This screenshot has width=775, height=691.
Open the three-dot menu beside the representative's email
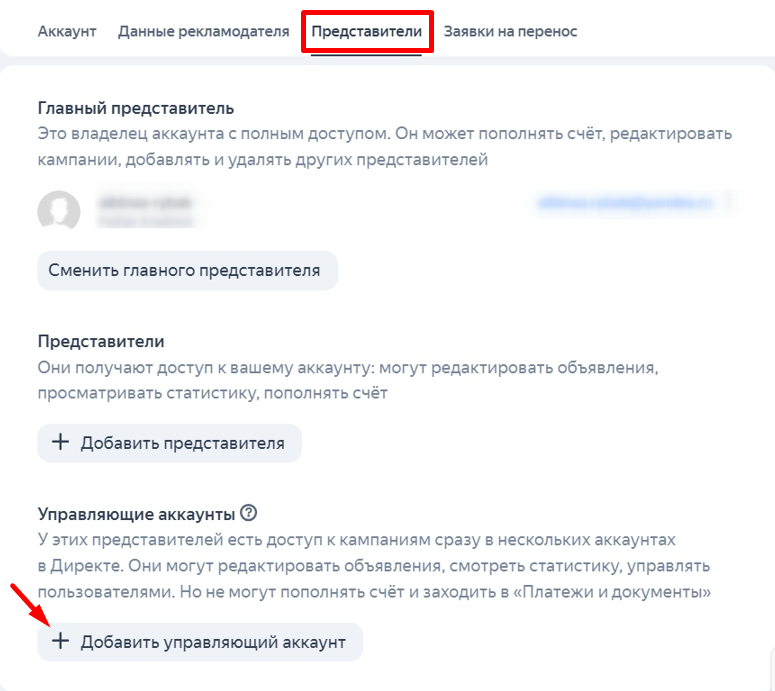tap(729, 202)
